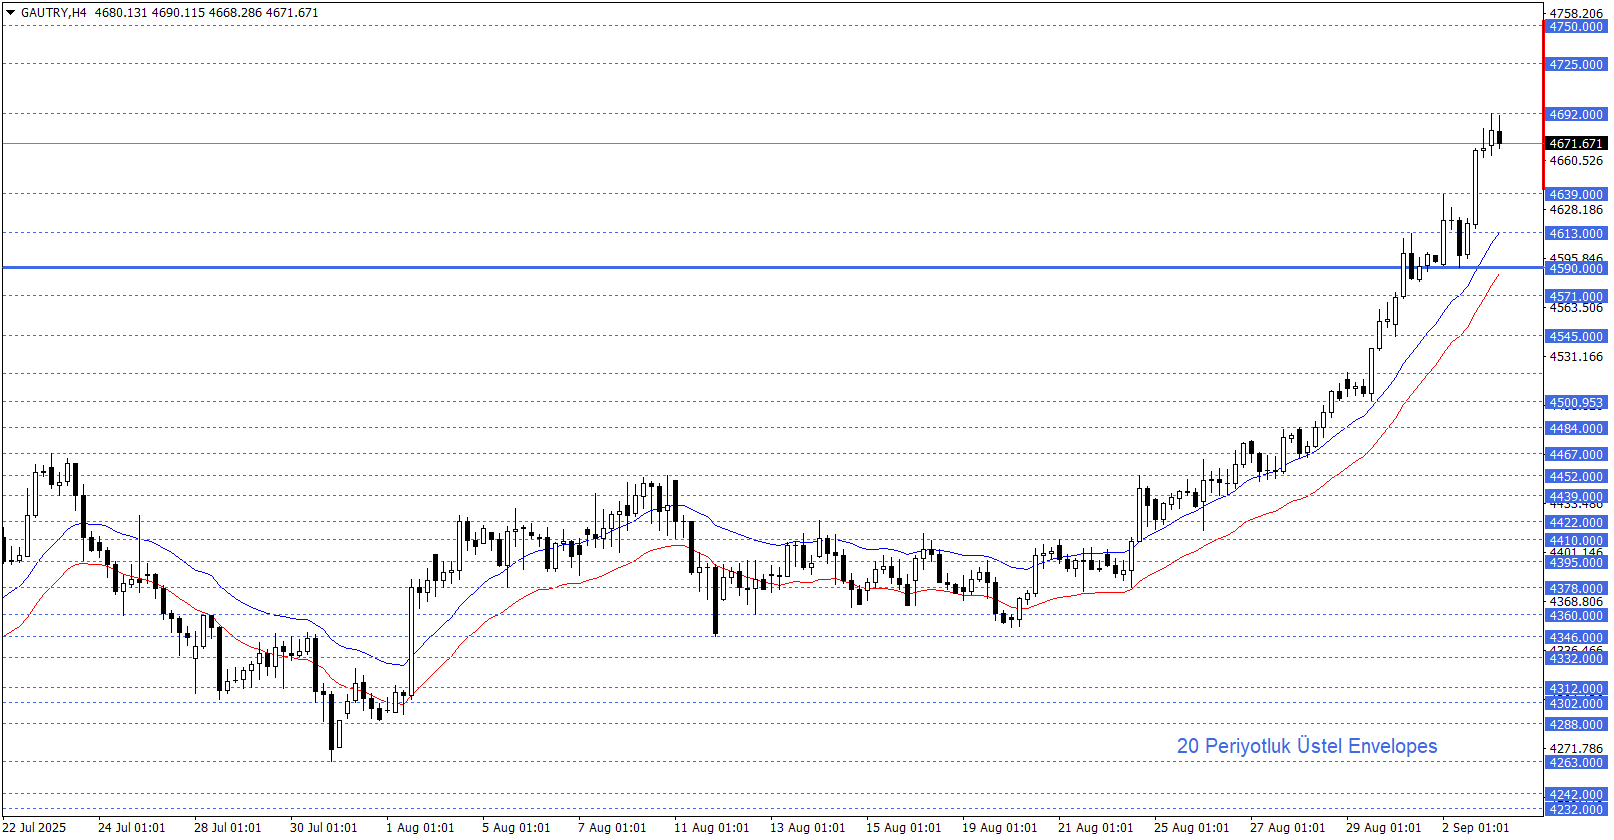Screen dimensions: 1614x840
Task: Click the '13 Aug 01:01' time axis label
Action: pos(807,828)
